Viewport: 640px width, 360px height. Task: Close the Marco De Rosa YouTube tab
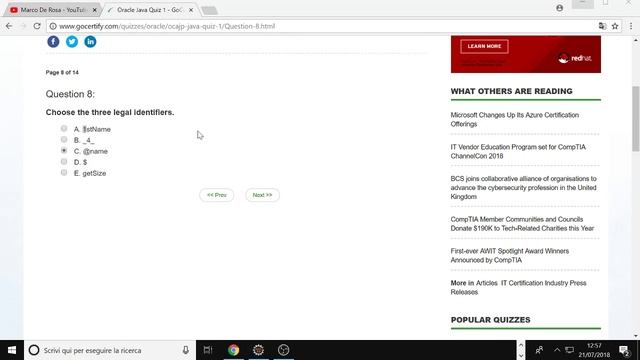point(95,10)
